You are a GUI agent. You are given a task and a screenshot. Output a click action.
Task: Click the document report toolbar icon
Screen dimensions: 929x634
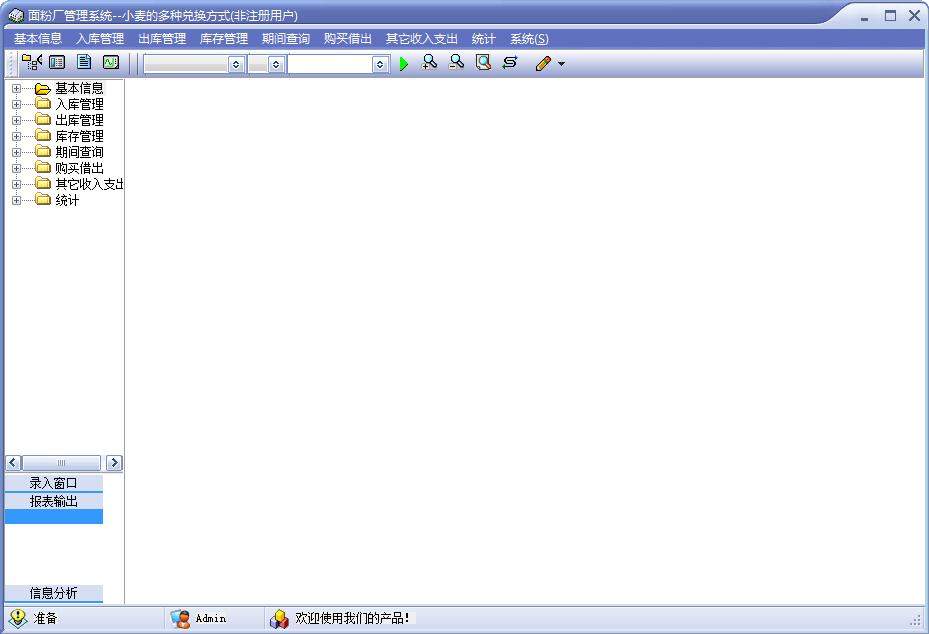tap(84, 63)
